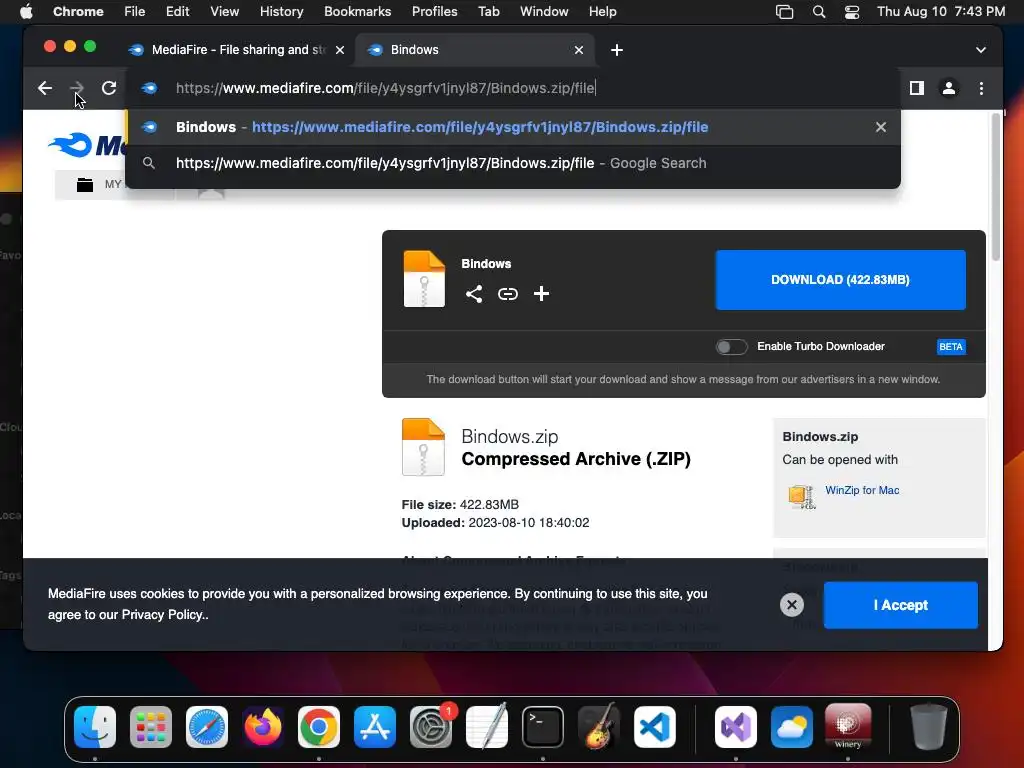1024x768 pixels.
Task: Open App Store from the Dock
Action: click(375, 727)
